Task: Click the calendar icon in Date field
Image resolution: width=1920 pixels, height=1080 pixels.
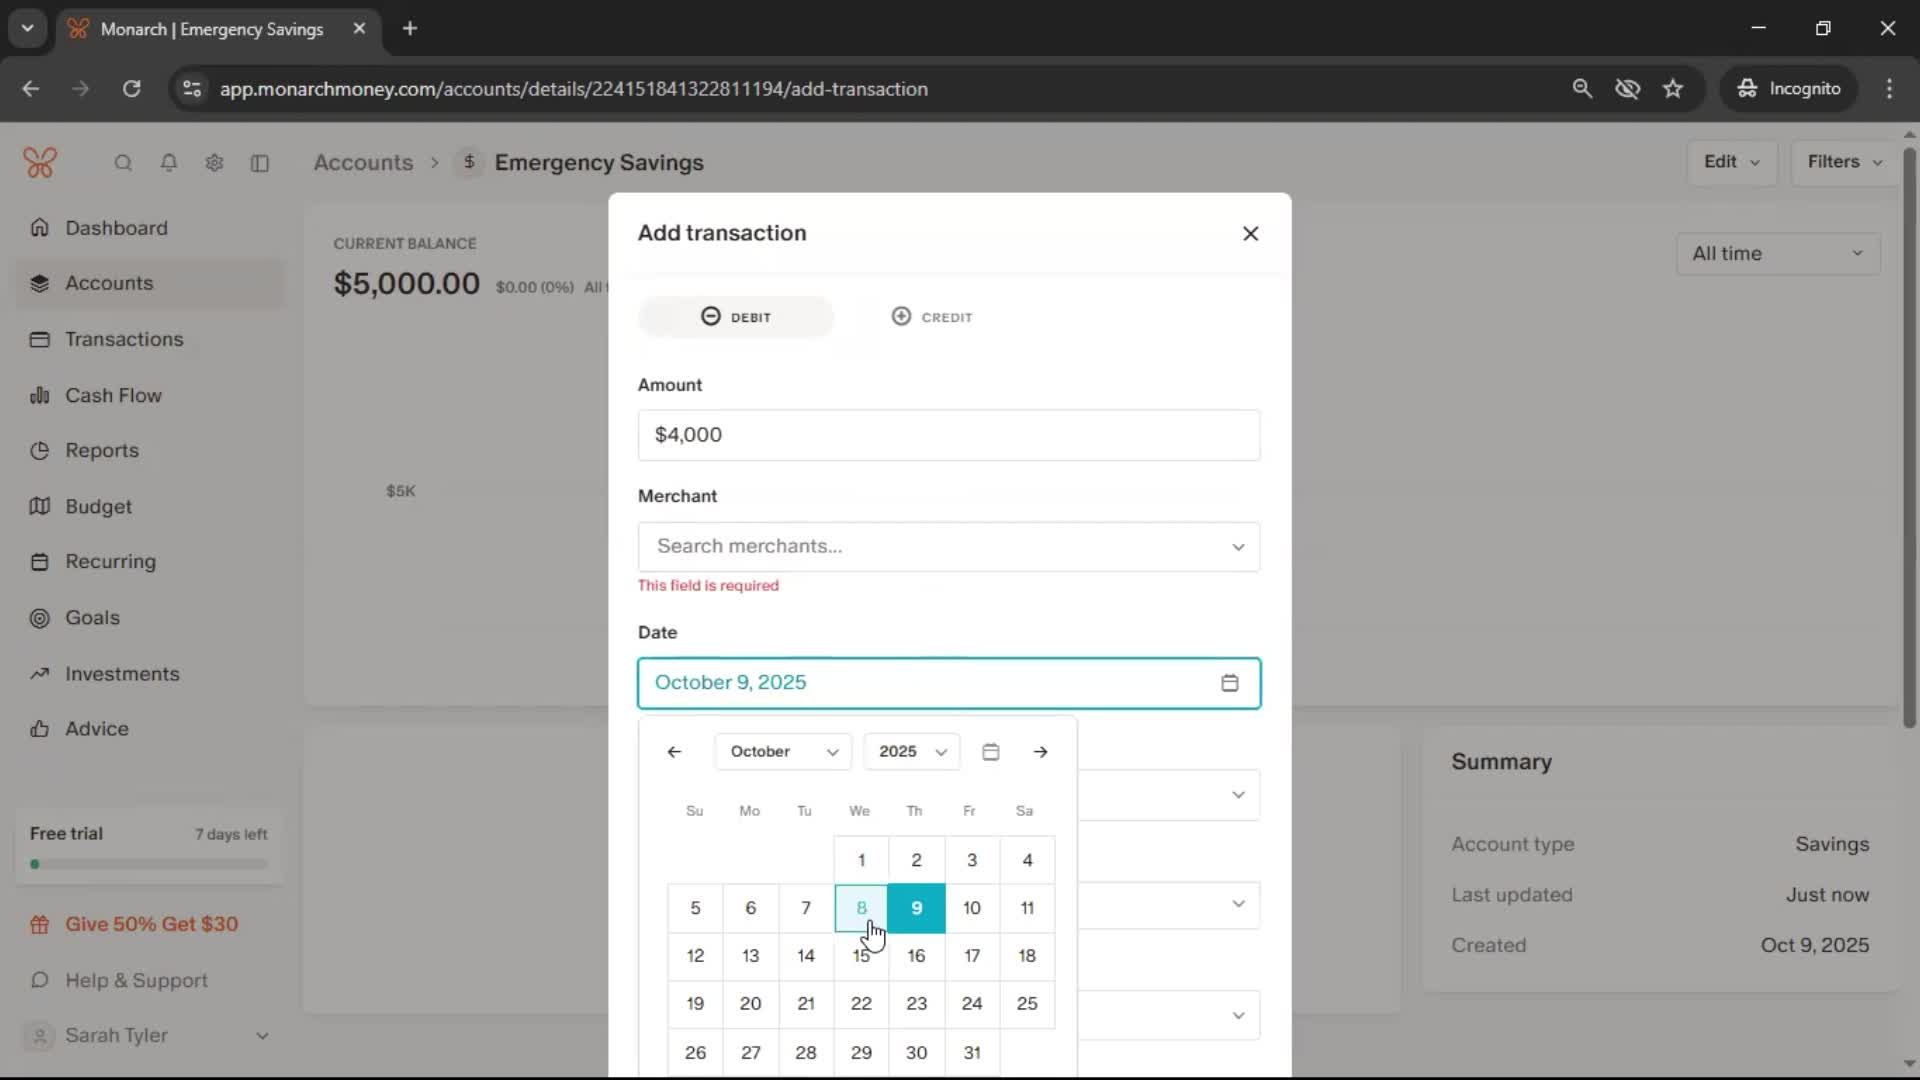Action: click(1229, 683)
